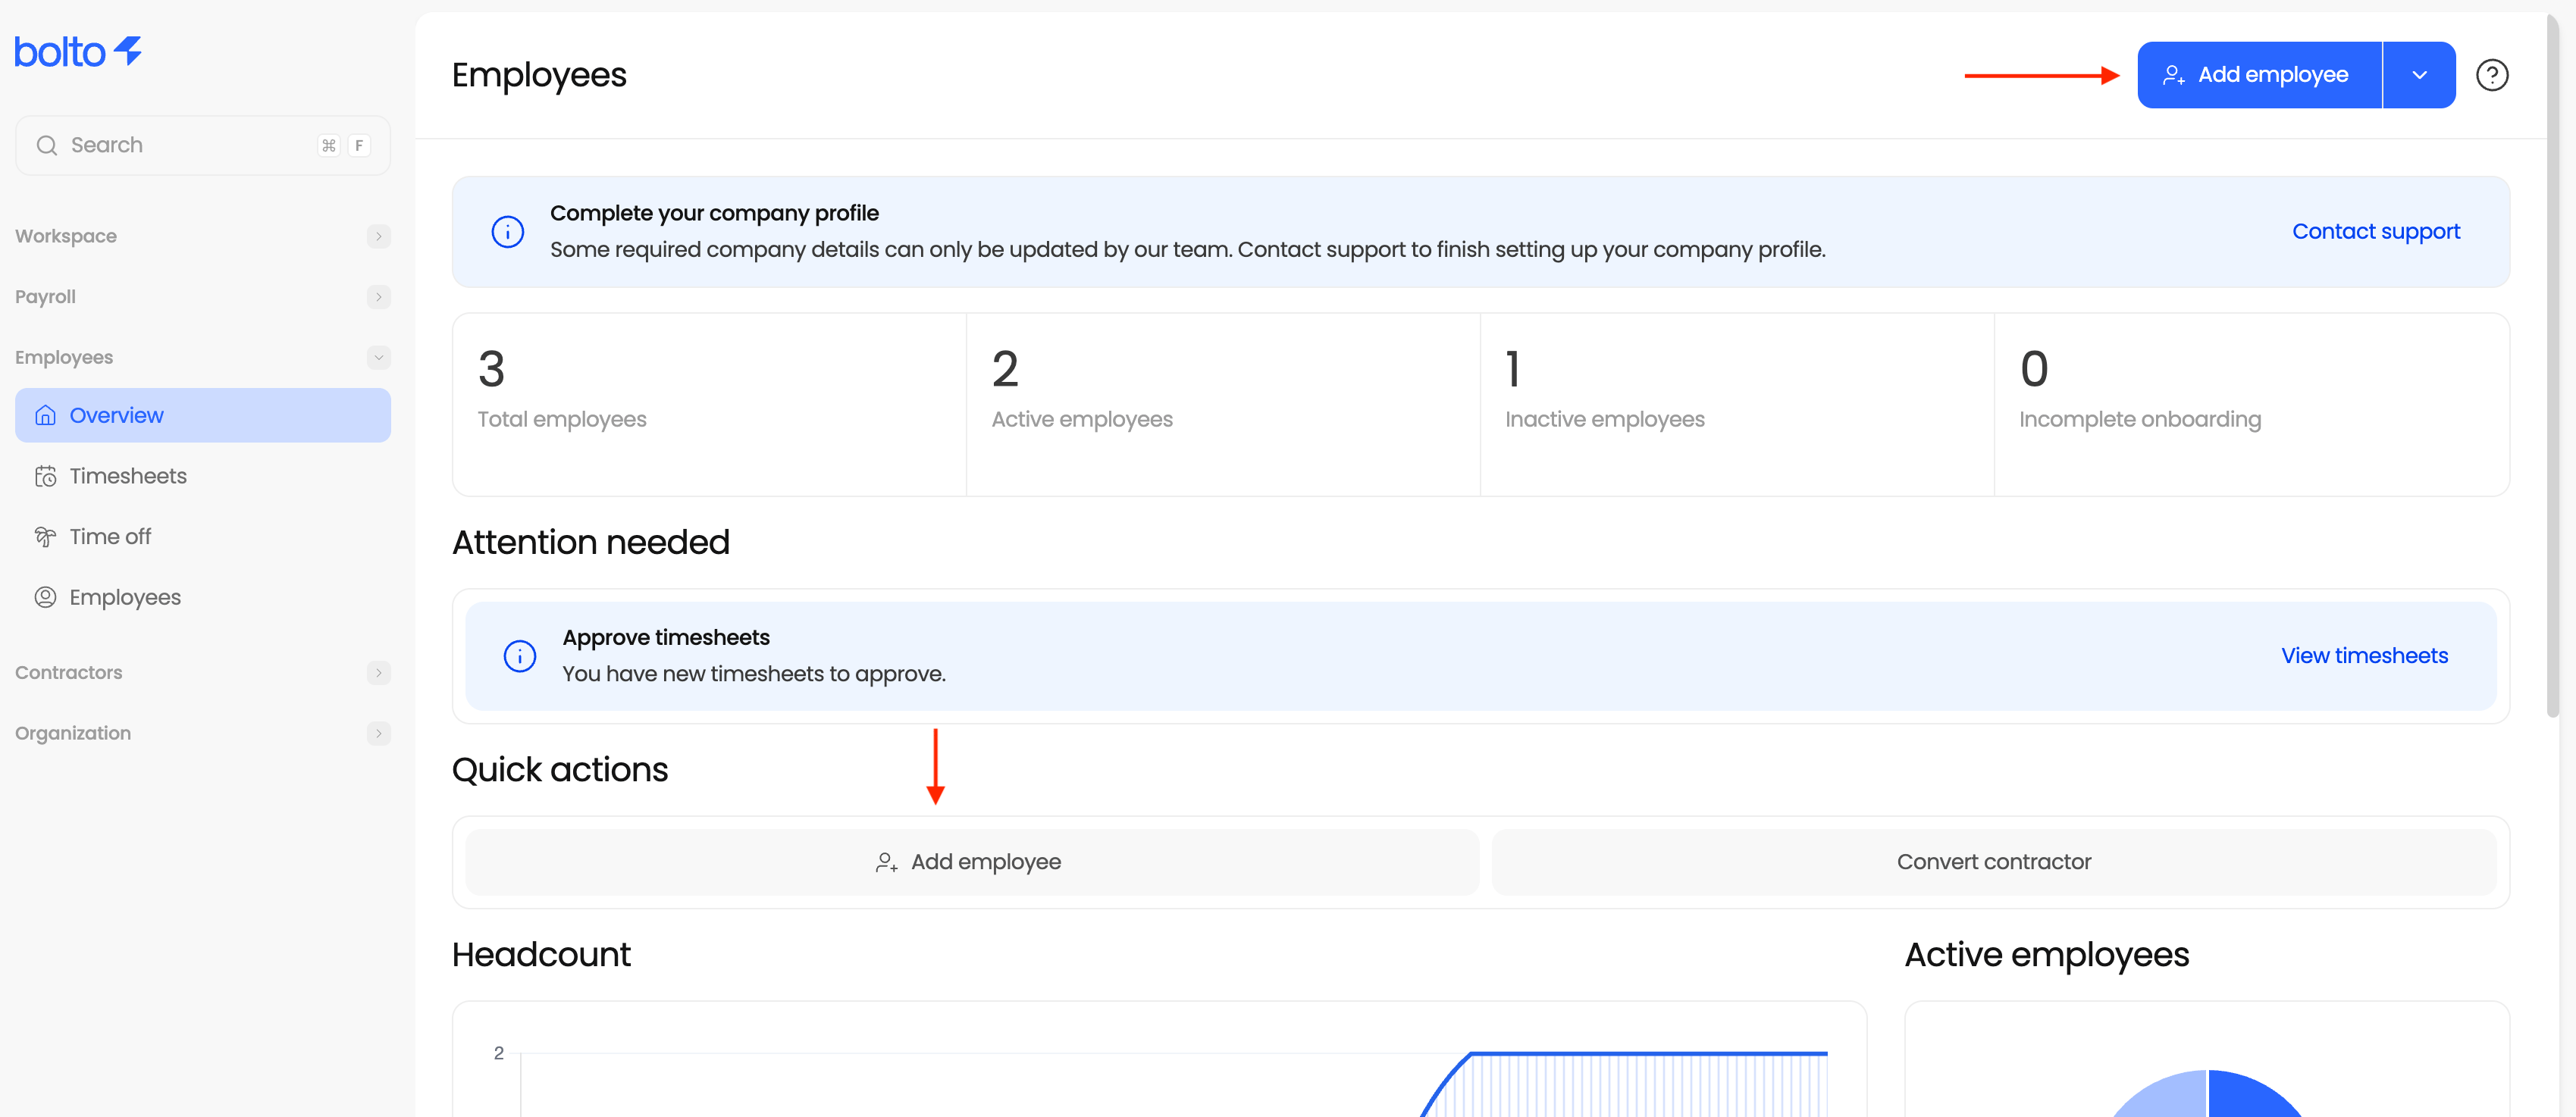Image resolution: width=2576 pixels, height=1117 pixels.
Task: Click the search magnifier icon
Action: [x=46, y=145]
